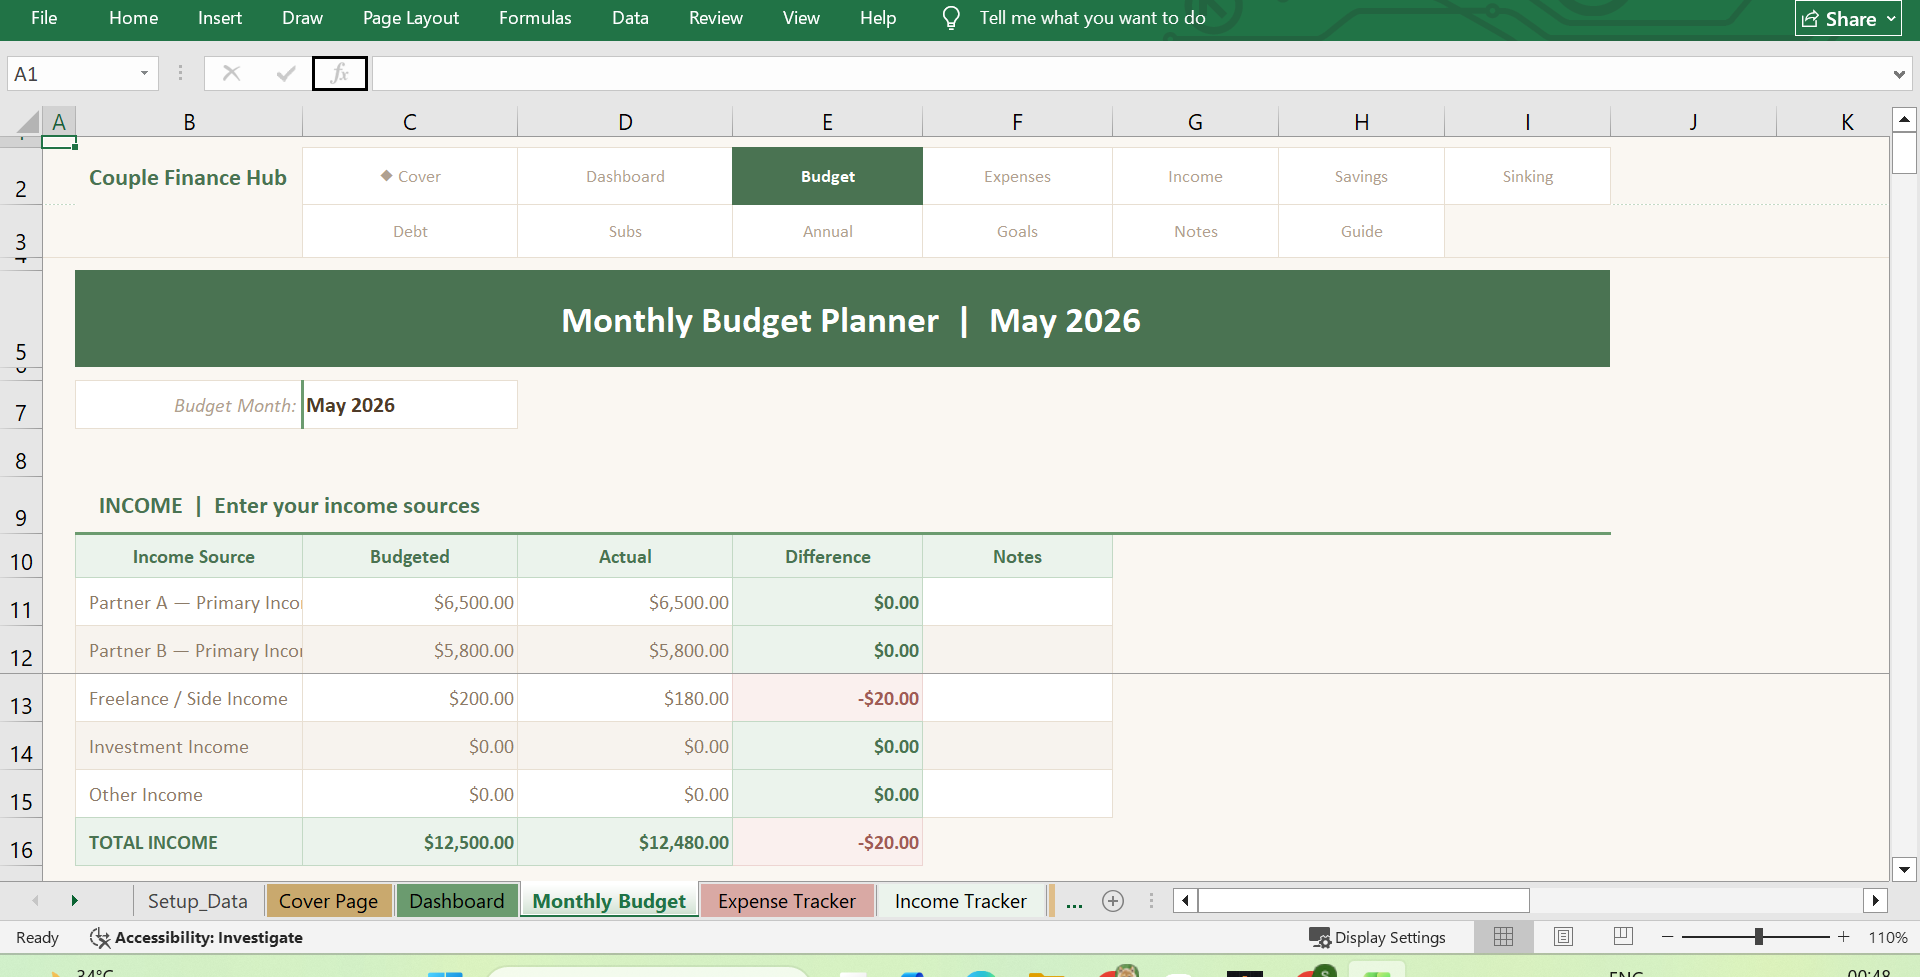The image size is (1920, 977).
Task: Open the Review ribbon tab
Action: point(715,18)
